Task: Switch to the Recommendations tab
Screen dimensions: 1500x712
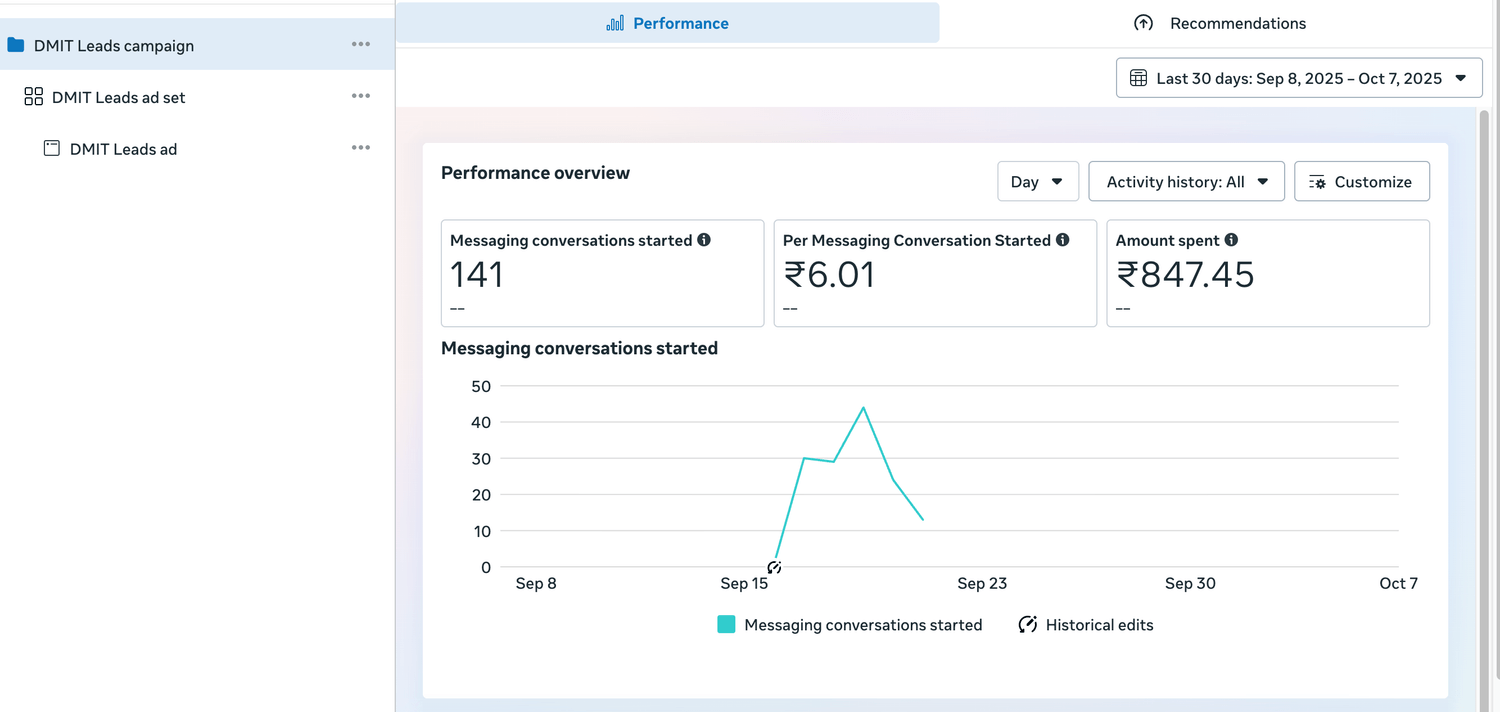Action: point(1220,23)
